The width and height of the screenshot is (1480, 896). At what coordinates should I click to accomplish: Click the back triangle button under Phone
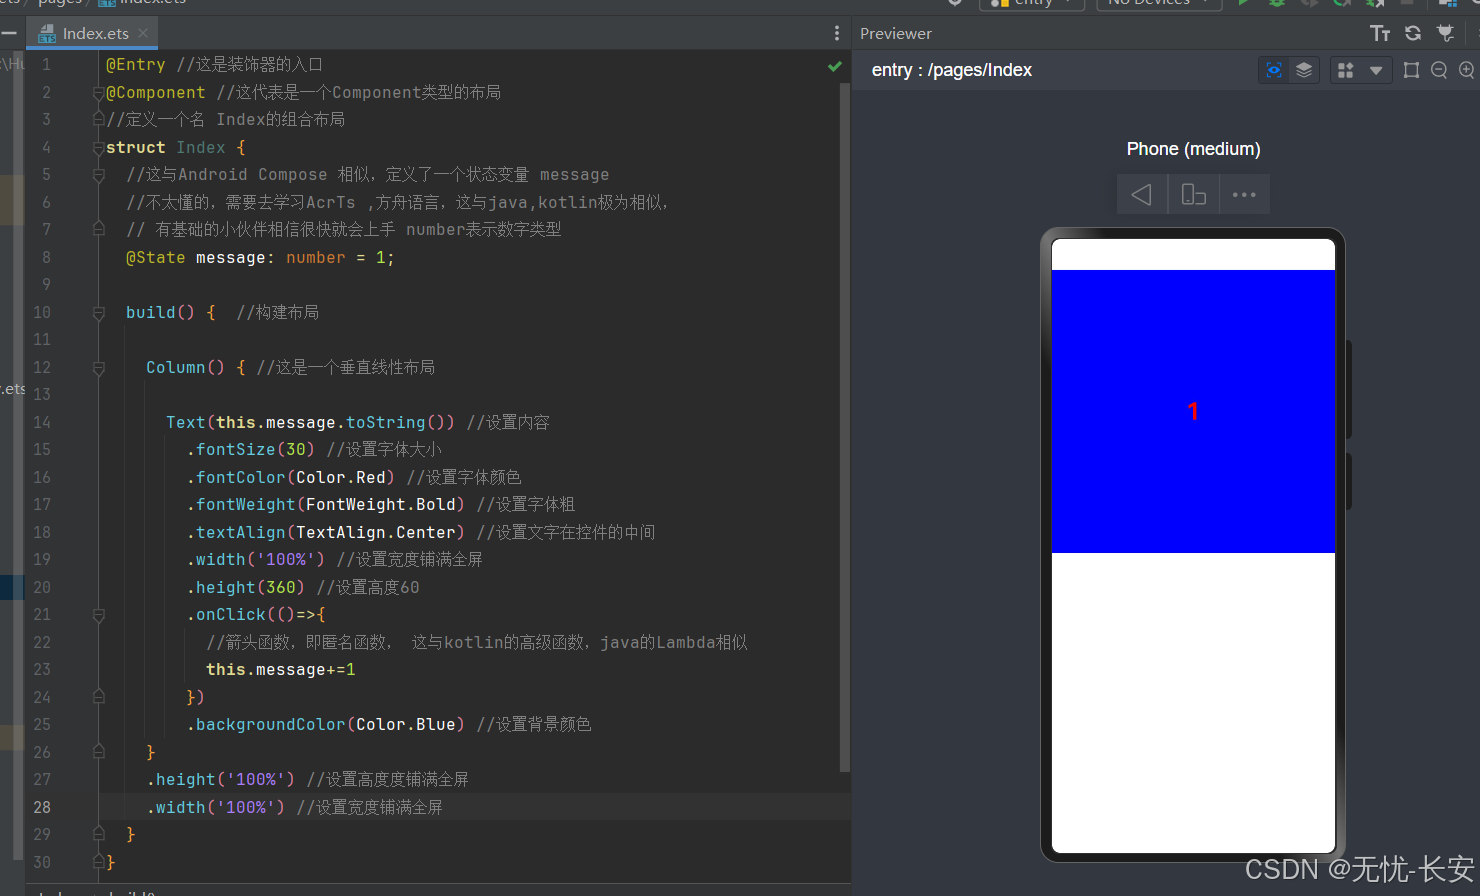coord(1142,194)
